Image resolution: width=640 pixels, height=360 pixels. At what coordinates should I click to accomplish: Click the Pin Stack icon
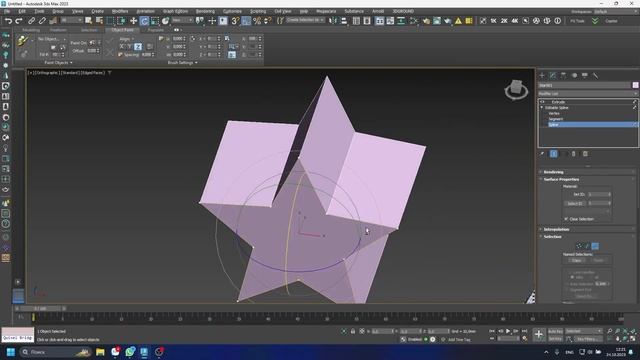pyautogui.click(x=542, y=154)
